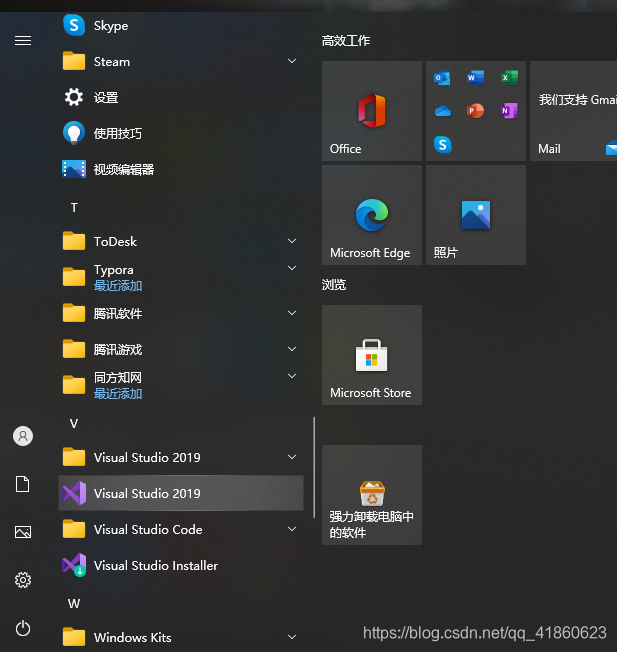Expand the 腾讯软件 chevron

pyautogui.click(x=292, y=313)
